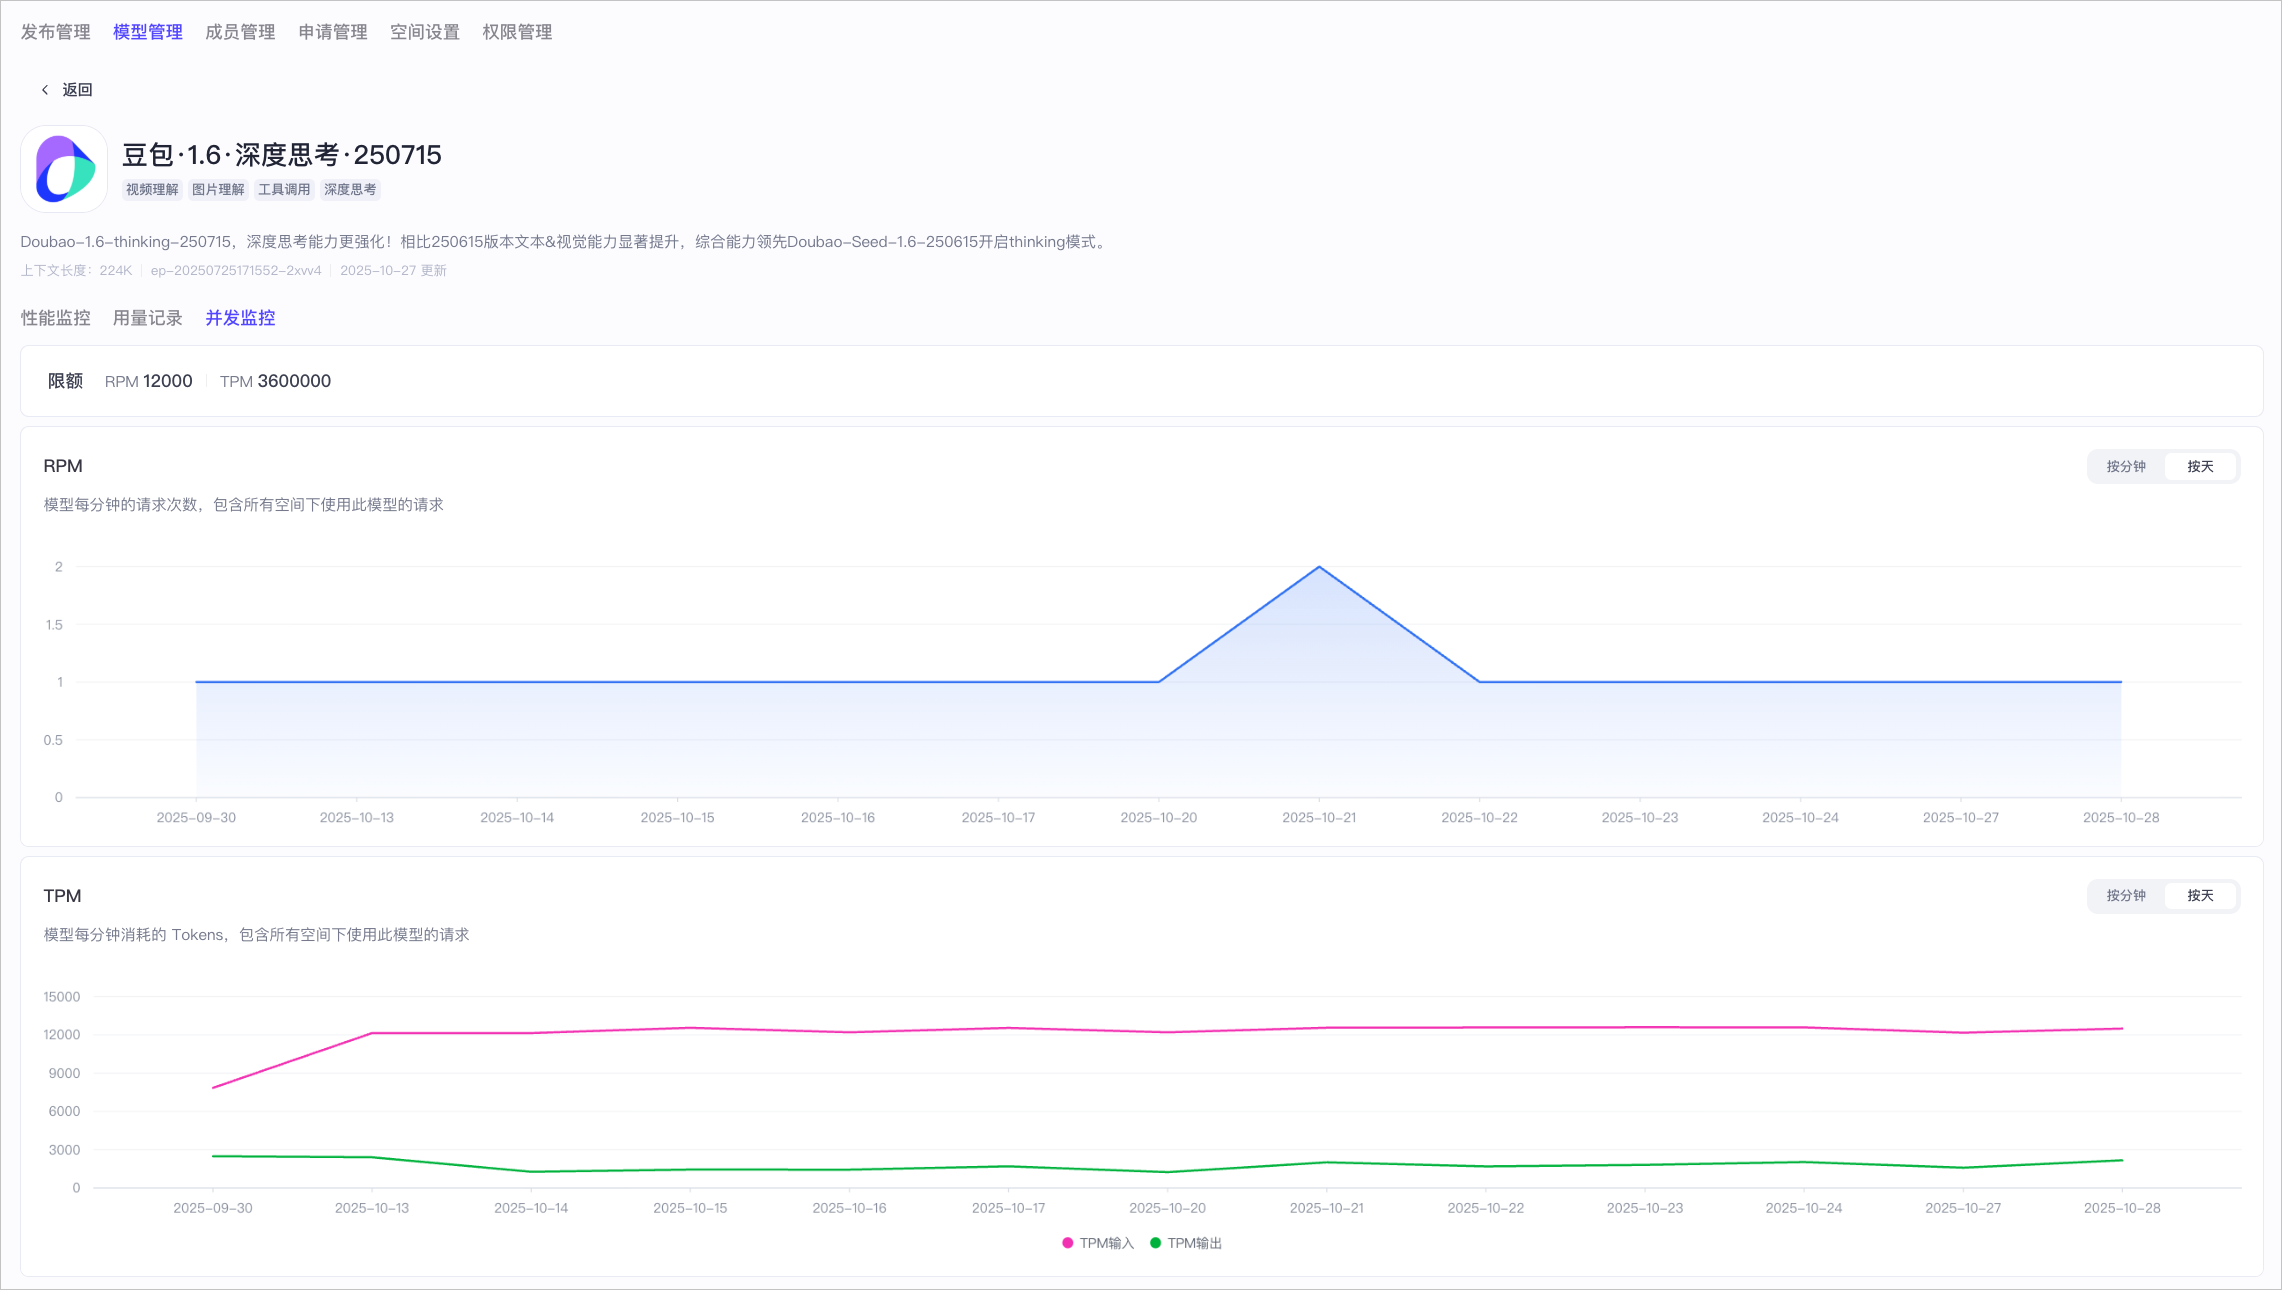Click the 深度思考 tag
The width and height of the screenshot is (2282, 1290).
click(350, 189)
